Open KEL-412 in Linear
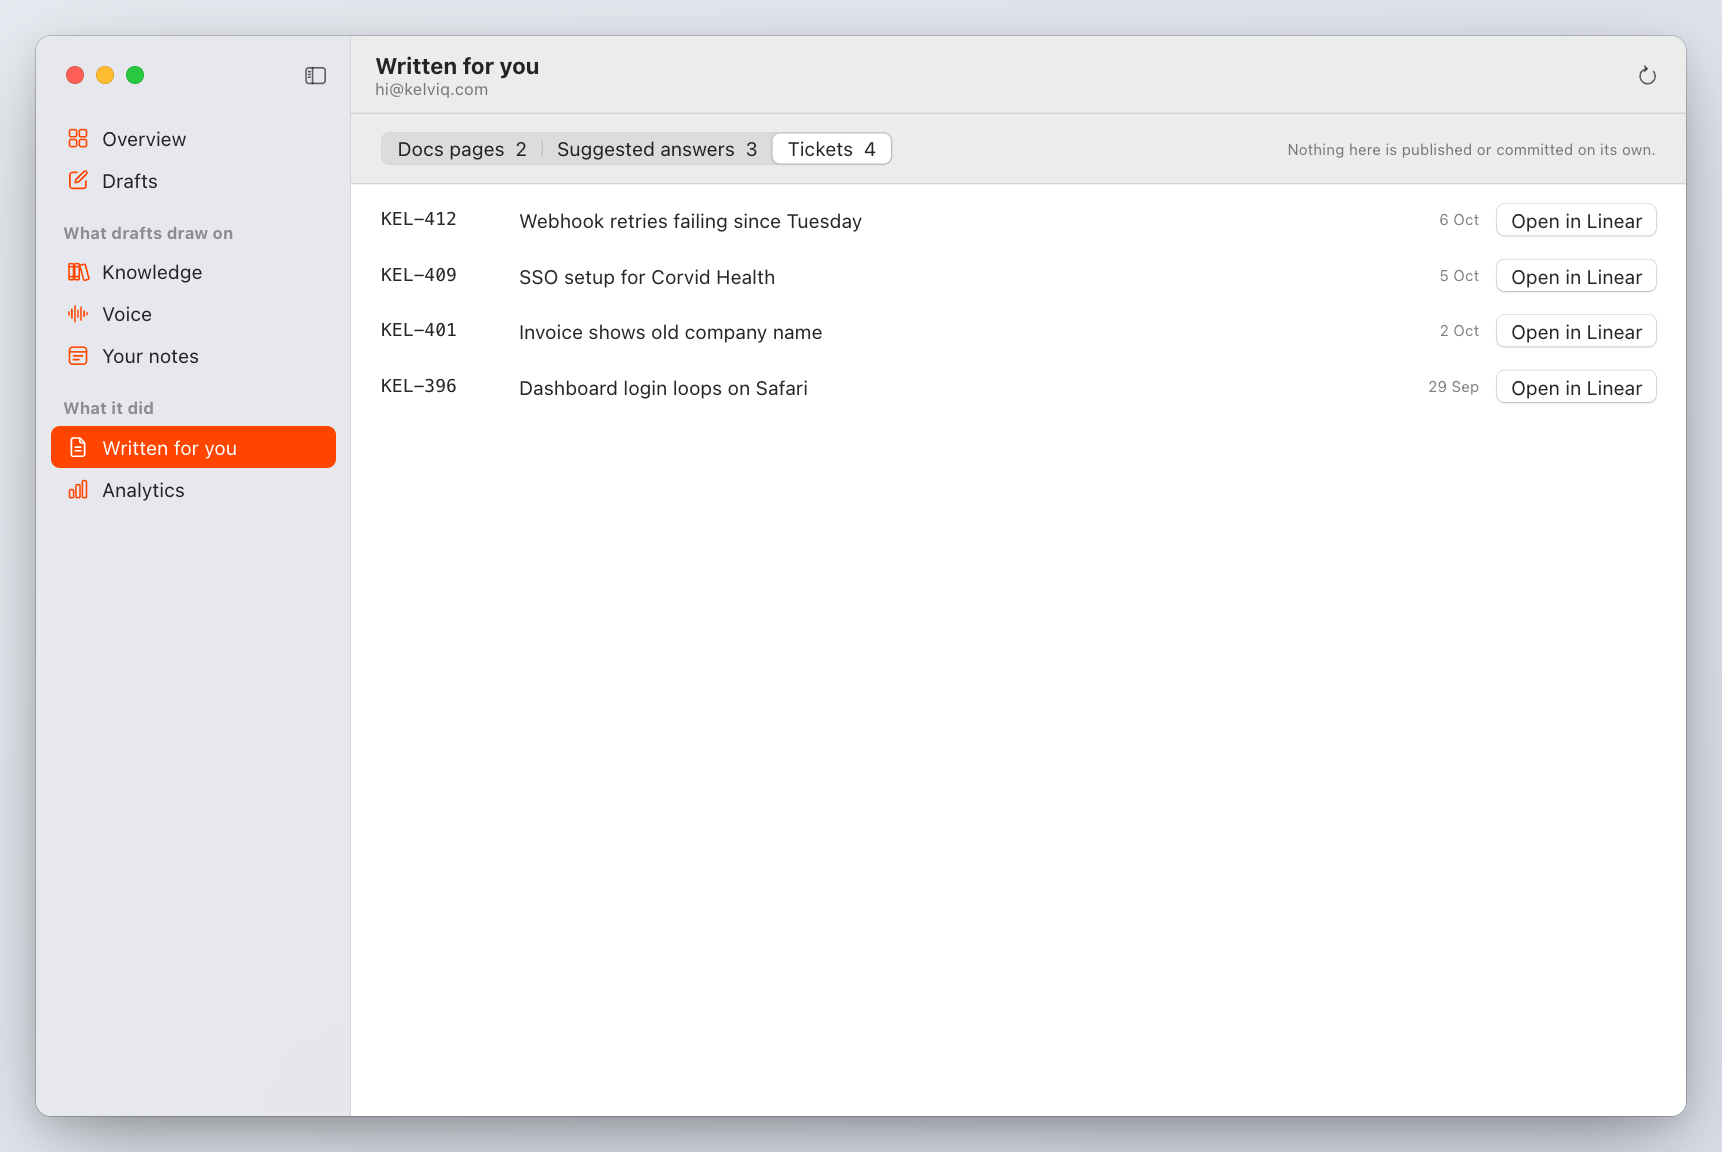The width and height of the screenshot is (1722, 1152). (1576, 221)
